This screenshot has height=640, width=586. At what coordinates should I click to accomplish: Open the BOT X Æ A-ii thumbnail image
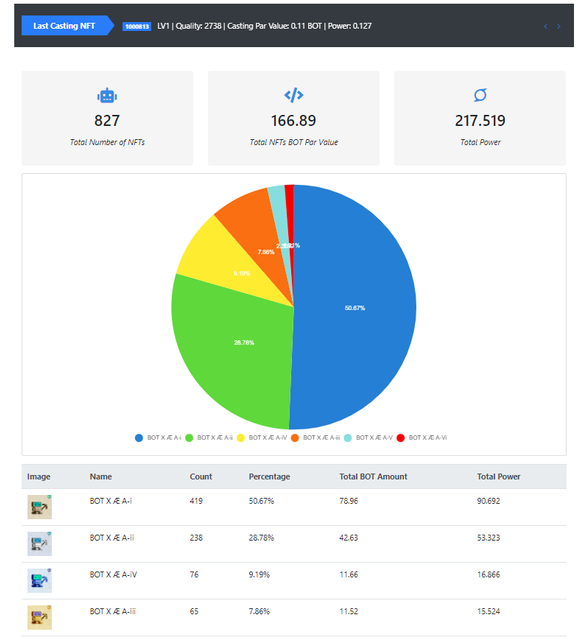pos(40,544)
